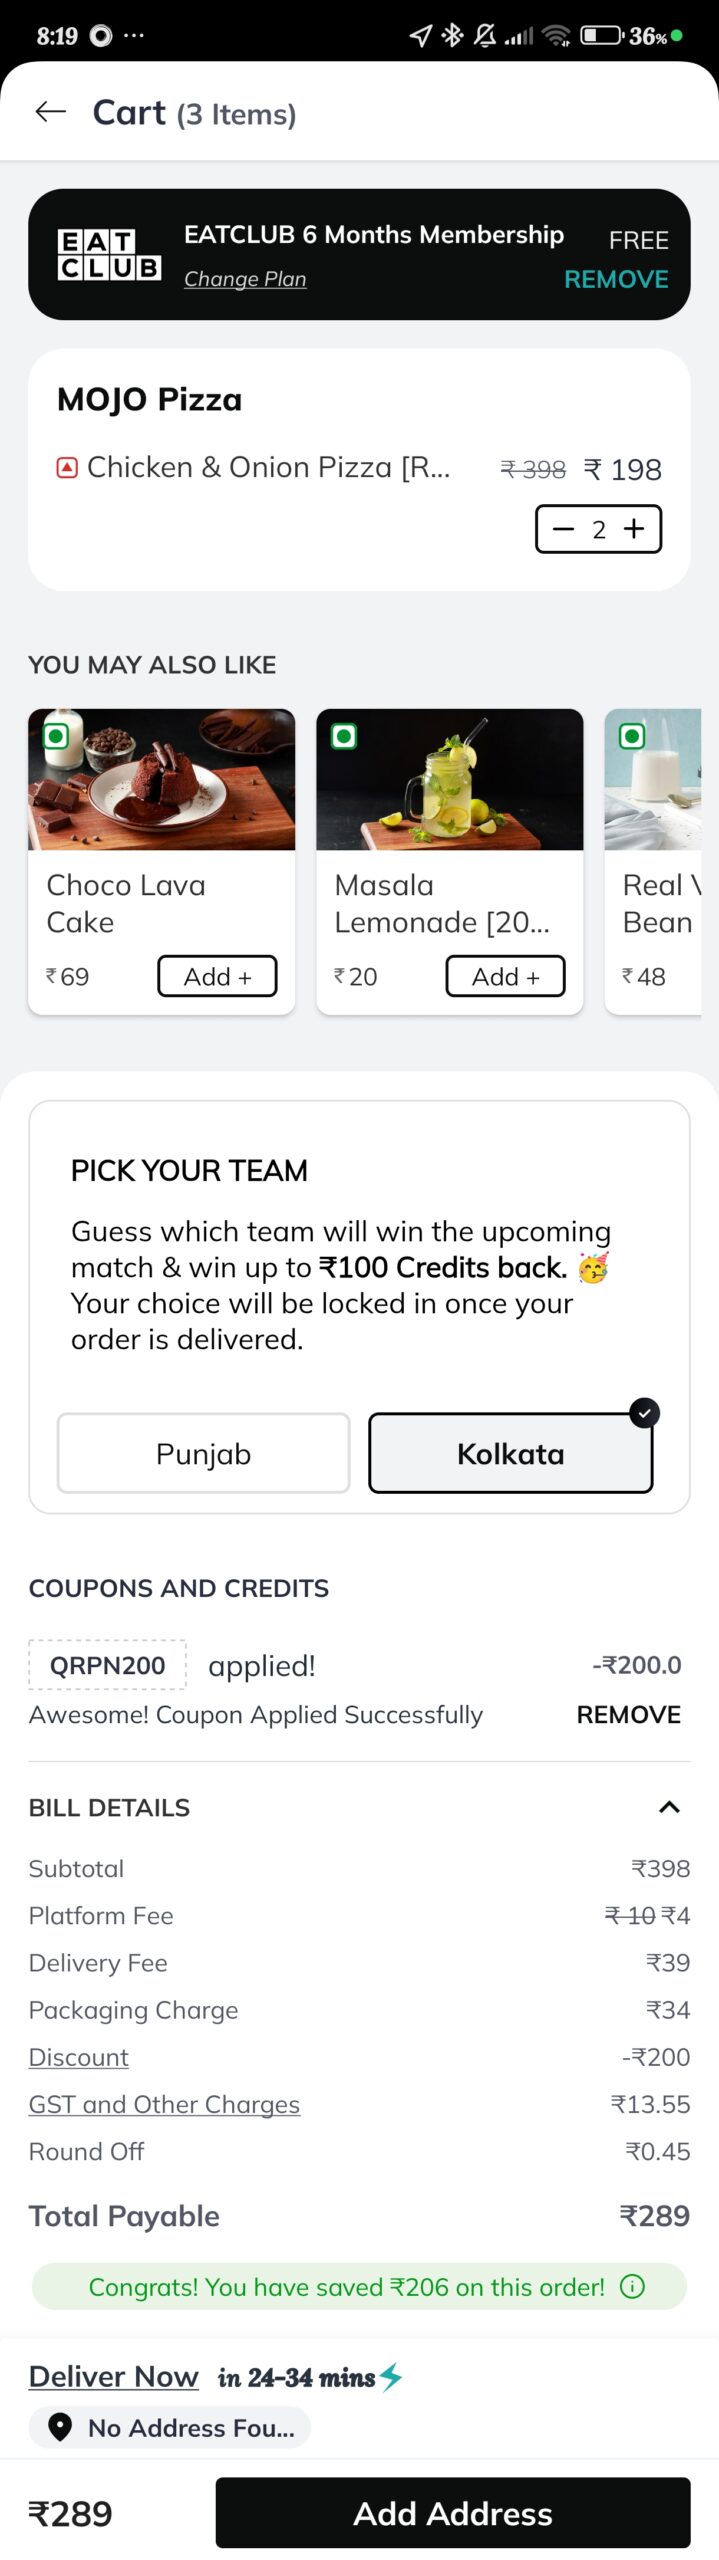Viewport: 719px width, 2560px height.
Task: Tap the info icon on savings banner
Action: (632, 2285)
